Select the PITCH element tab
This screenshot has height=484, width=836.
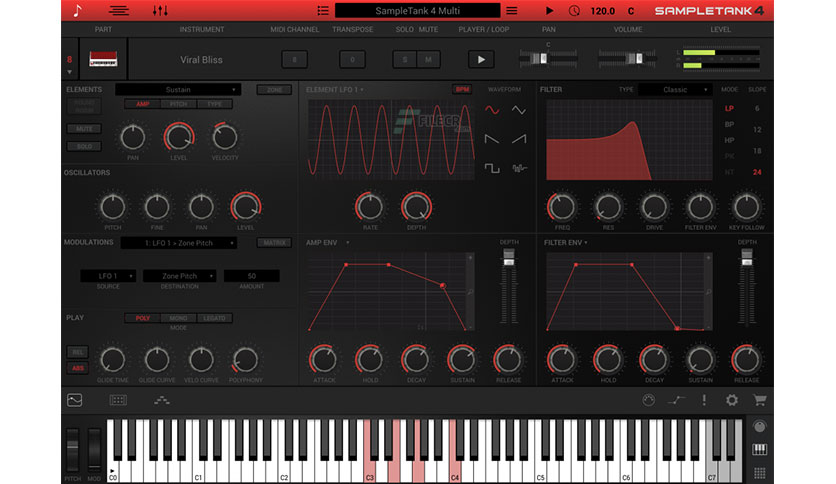pyautogui.click(x=179, y=104)
